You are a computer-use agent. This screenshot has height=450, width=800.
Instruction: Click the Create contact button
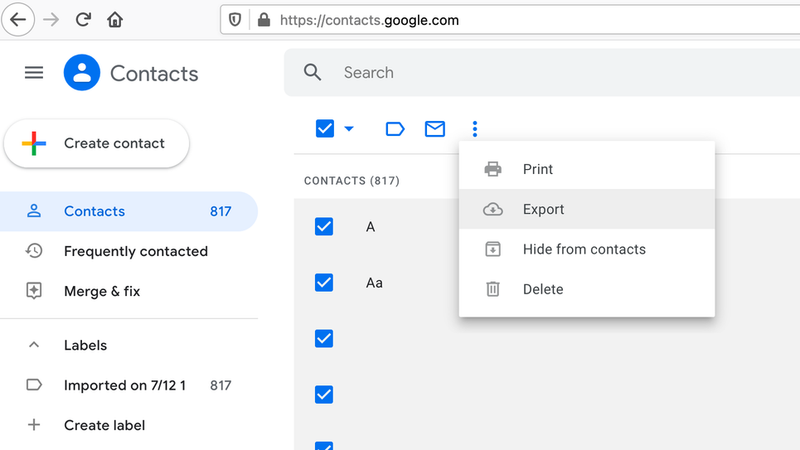coord(97,143)
